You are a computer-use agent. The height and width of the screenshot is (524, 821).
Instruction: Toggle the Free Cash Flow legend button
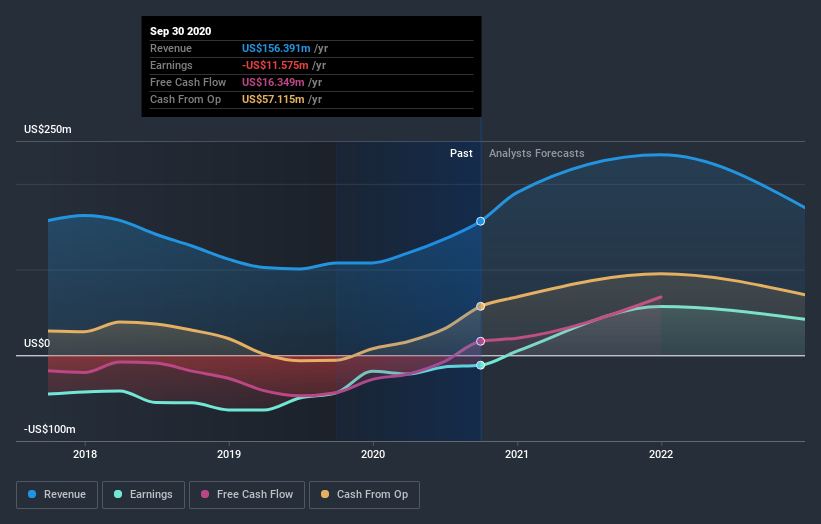click(247, 495)
